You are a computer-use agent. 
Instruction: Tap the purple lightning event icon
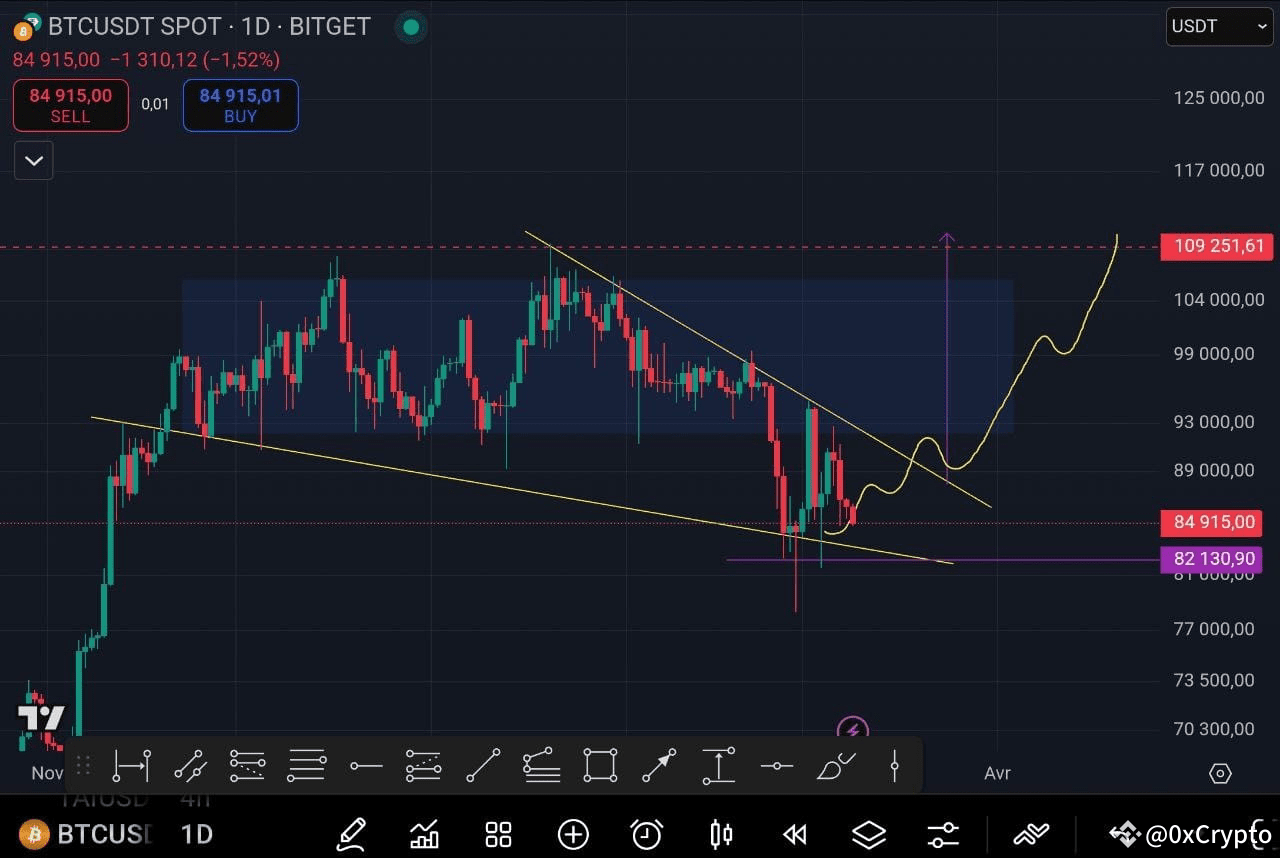coord(852,729)
